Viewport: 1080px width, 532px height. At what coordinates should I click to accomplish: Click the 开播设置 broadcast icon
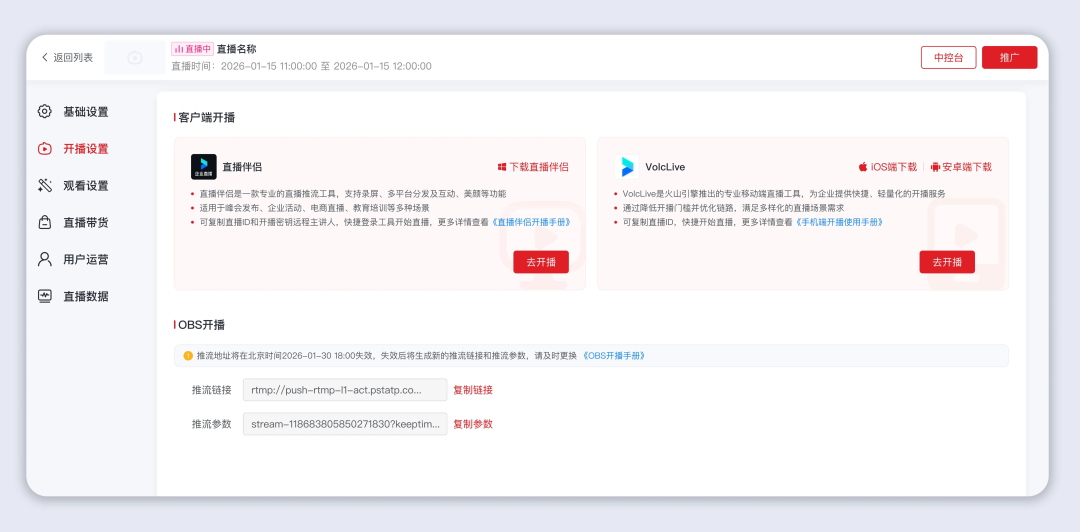(44, 149)
